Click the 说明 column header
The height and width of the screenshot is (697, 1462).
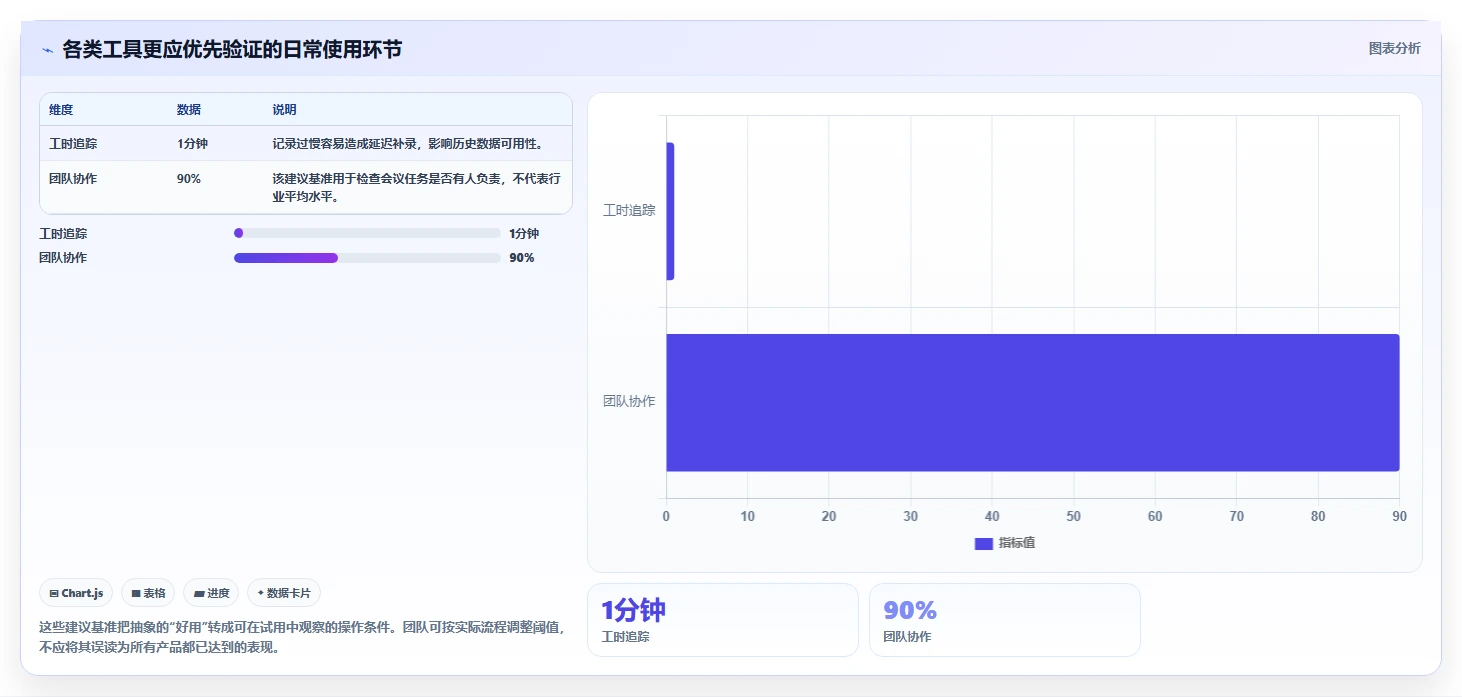coord(284,110)
